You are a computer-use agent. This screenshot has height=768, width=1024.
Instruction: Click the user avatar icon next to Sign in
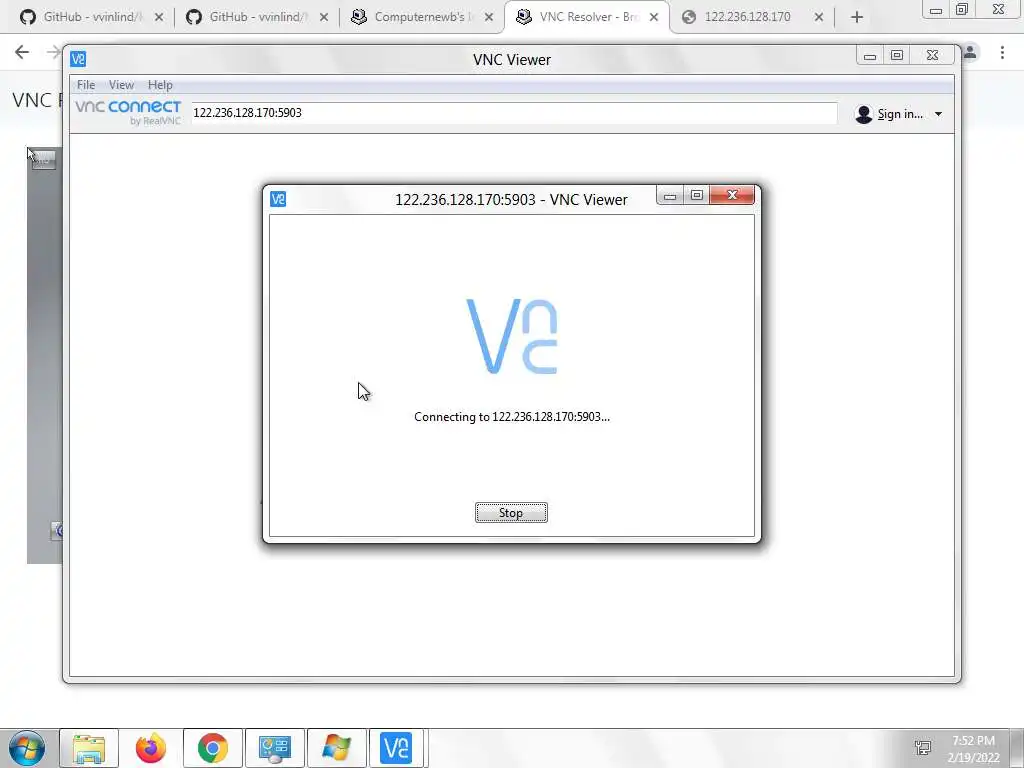coord(863,114)
